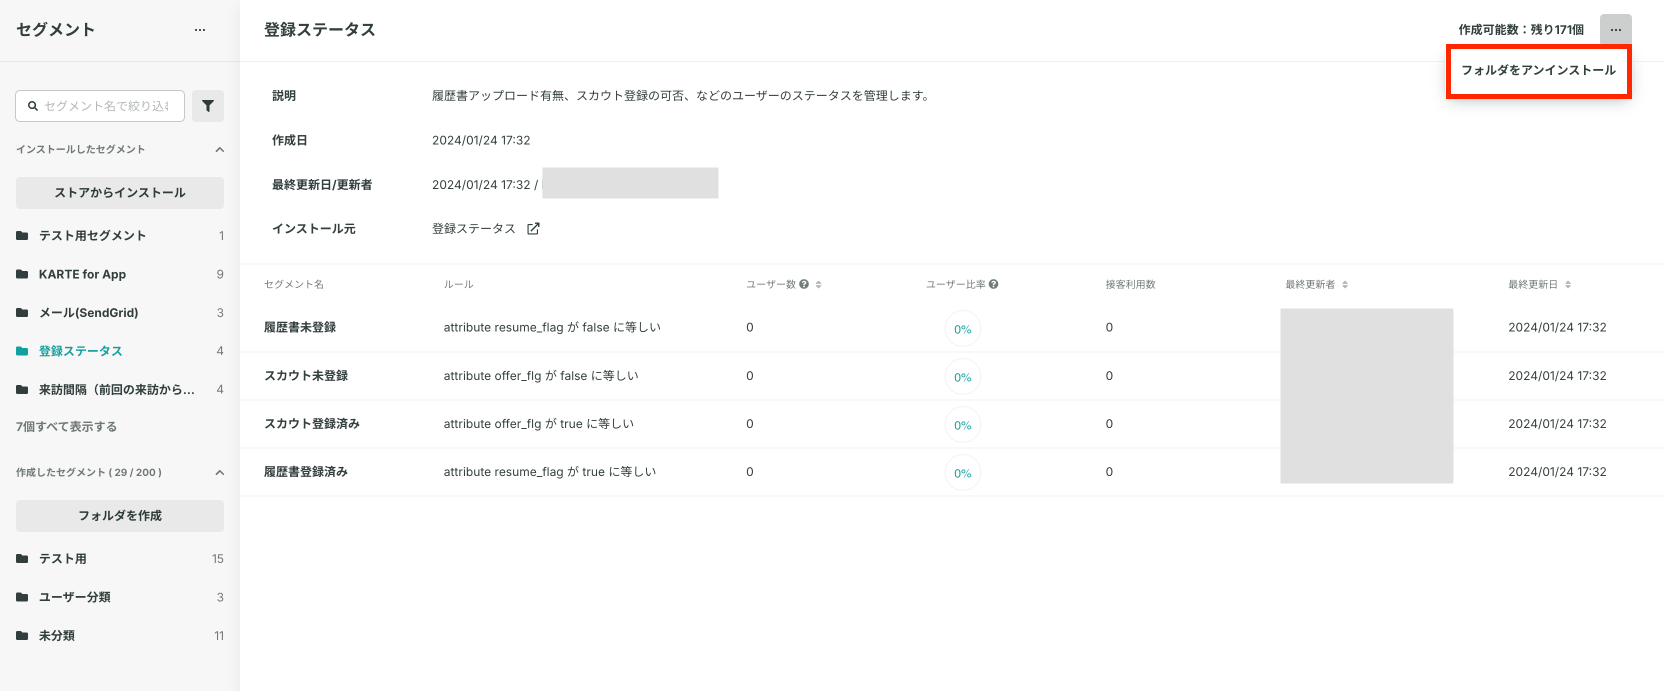Click folder icon of テスト用セグメント

coord(22,236)
